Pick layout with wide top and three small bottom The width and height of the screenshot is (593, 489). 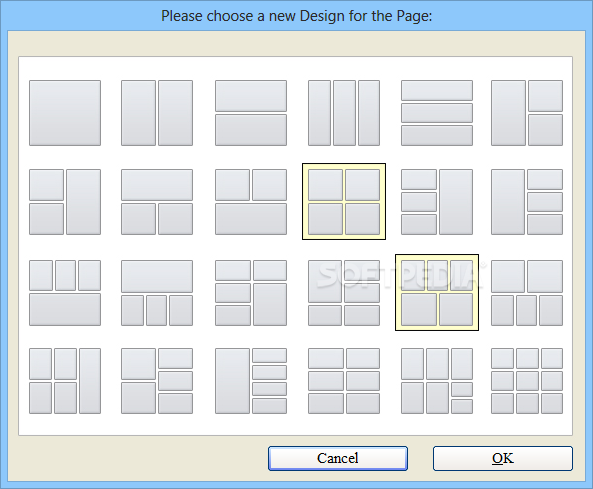click(x=157, y=292)
